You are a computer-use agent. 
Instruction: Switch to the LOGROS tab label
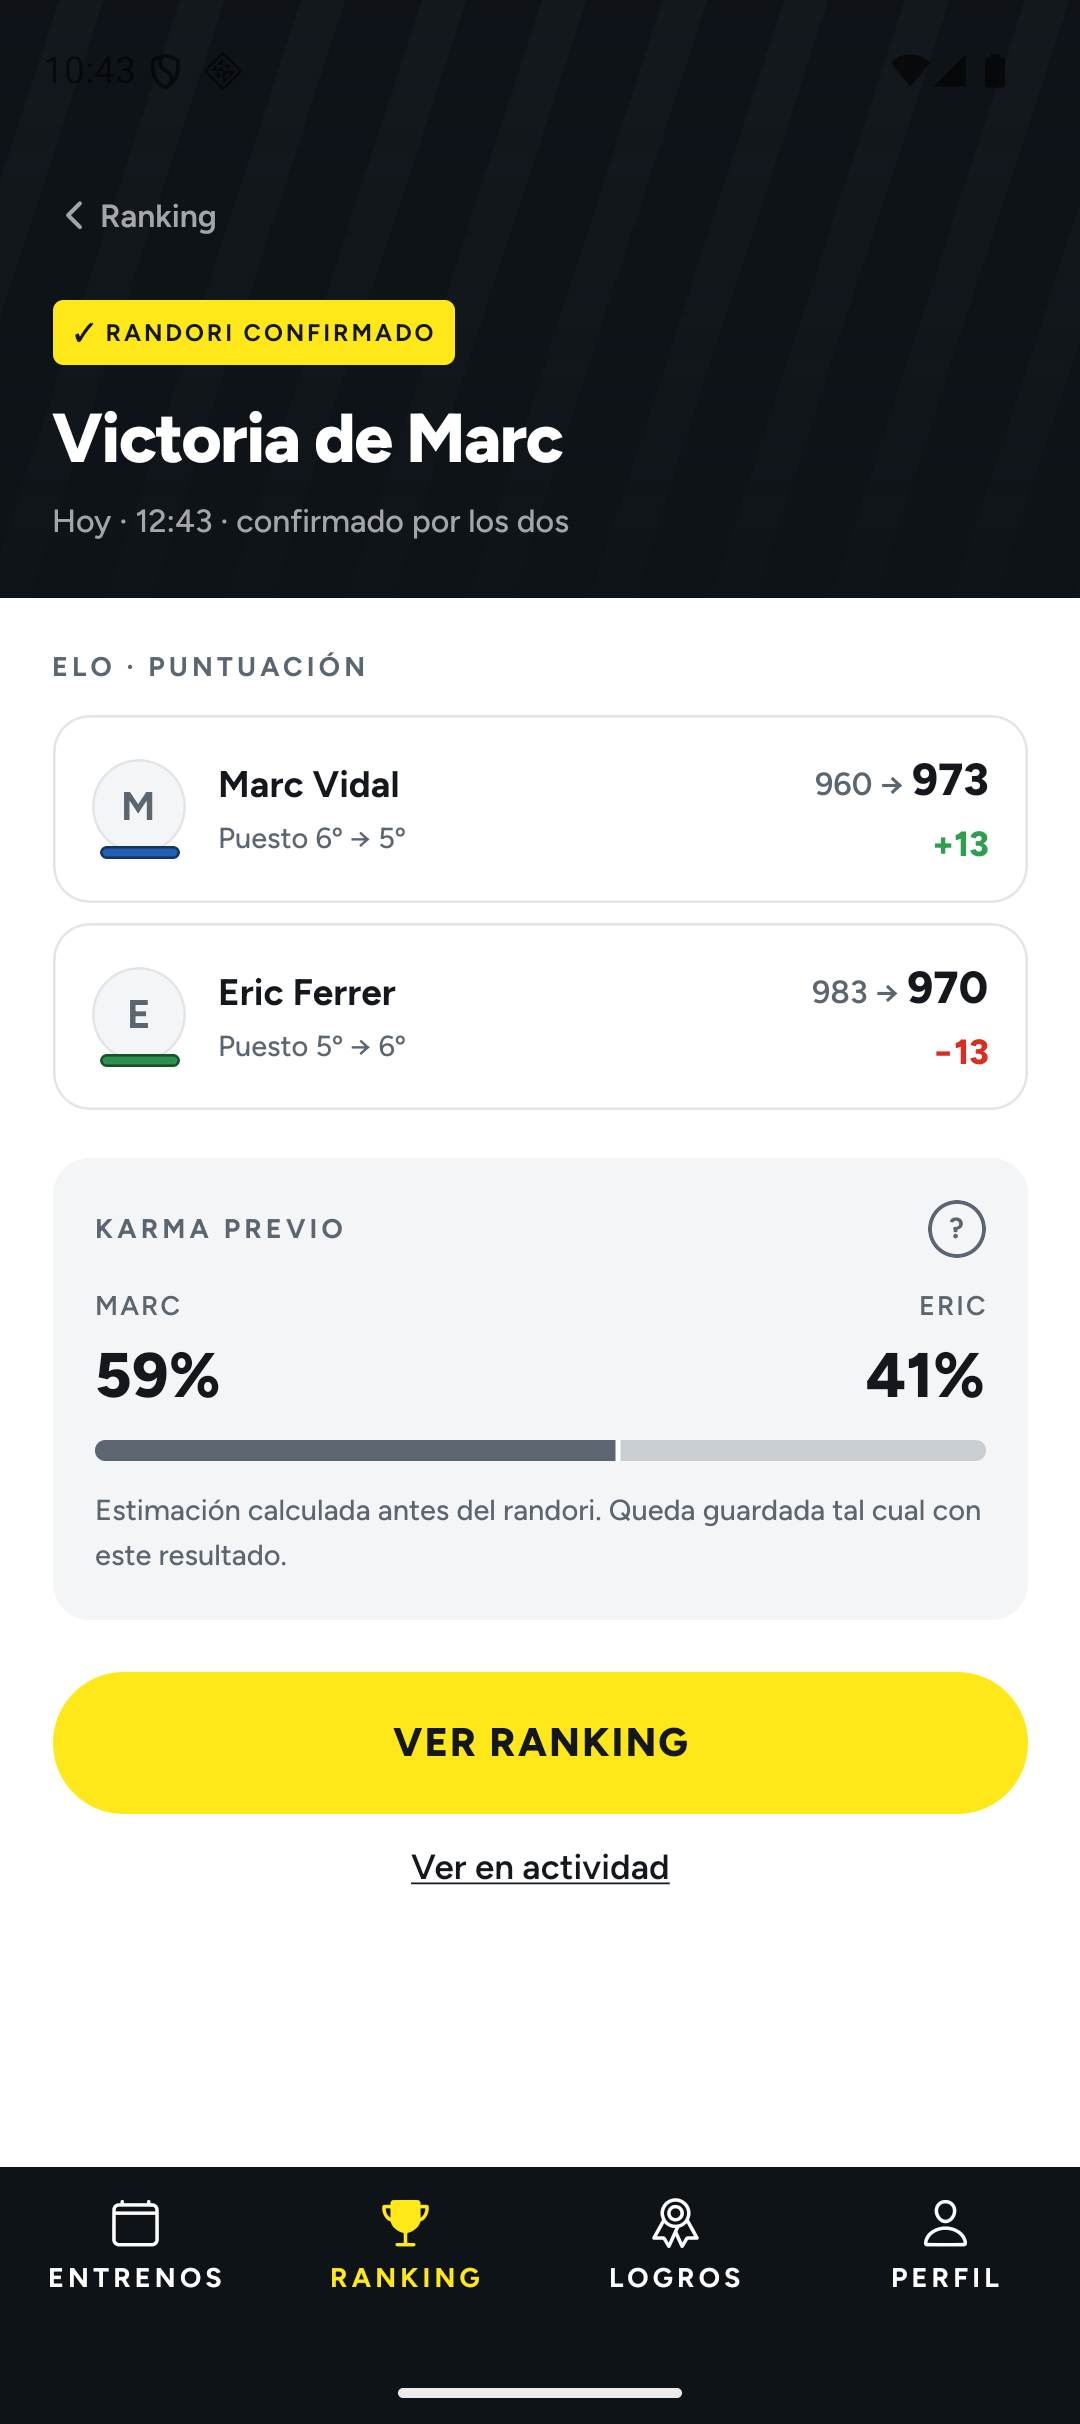676,2278
